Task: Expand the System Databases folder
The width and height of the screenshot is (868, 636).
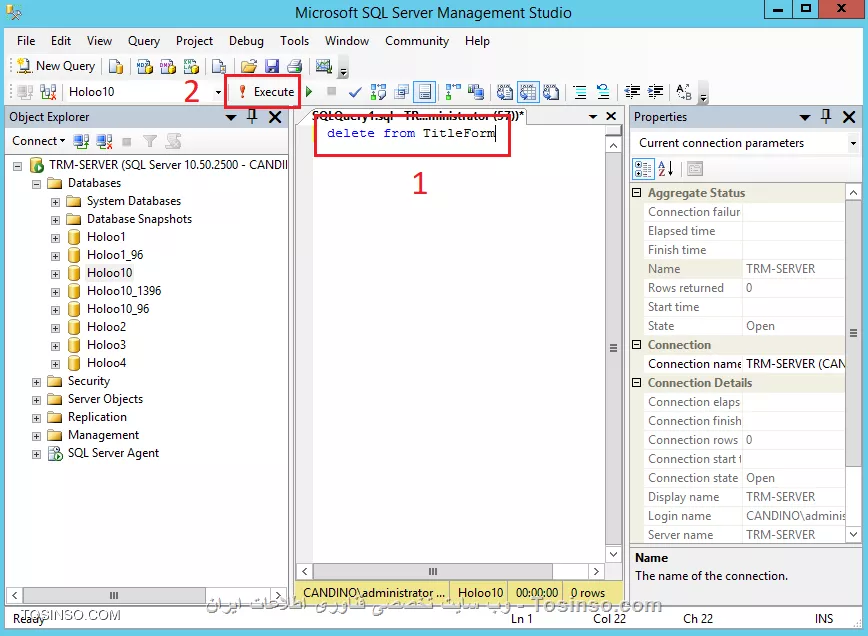Action: point(55,202)
